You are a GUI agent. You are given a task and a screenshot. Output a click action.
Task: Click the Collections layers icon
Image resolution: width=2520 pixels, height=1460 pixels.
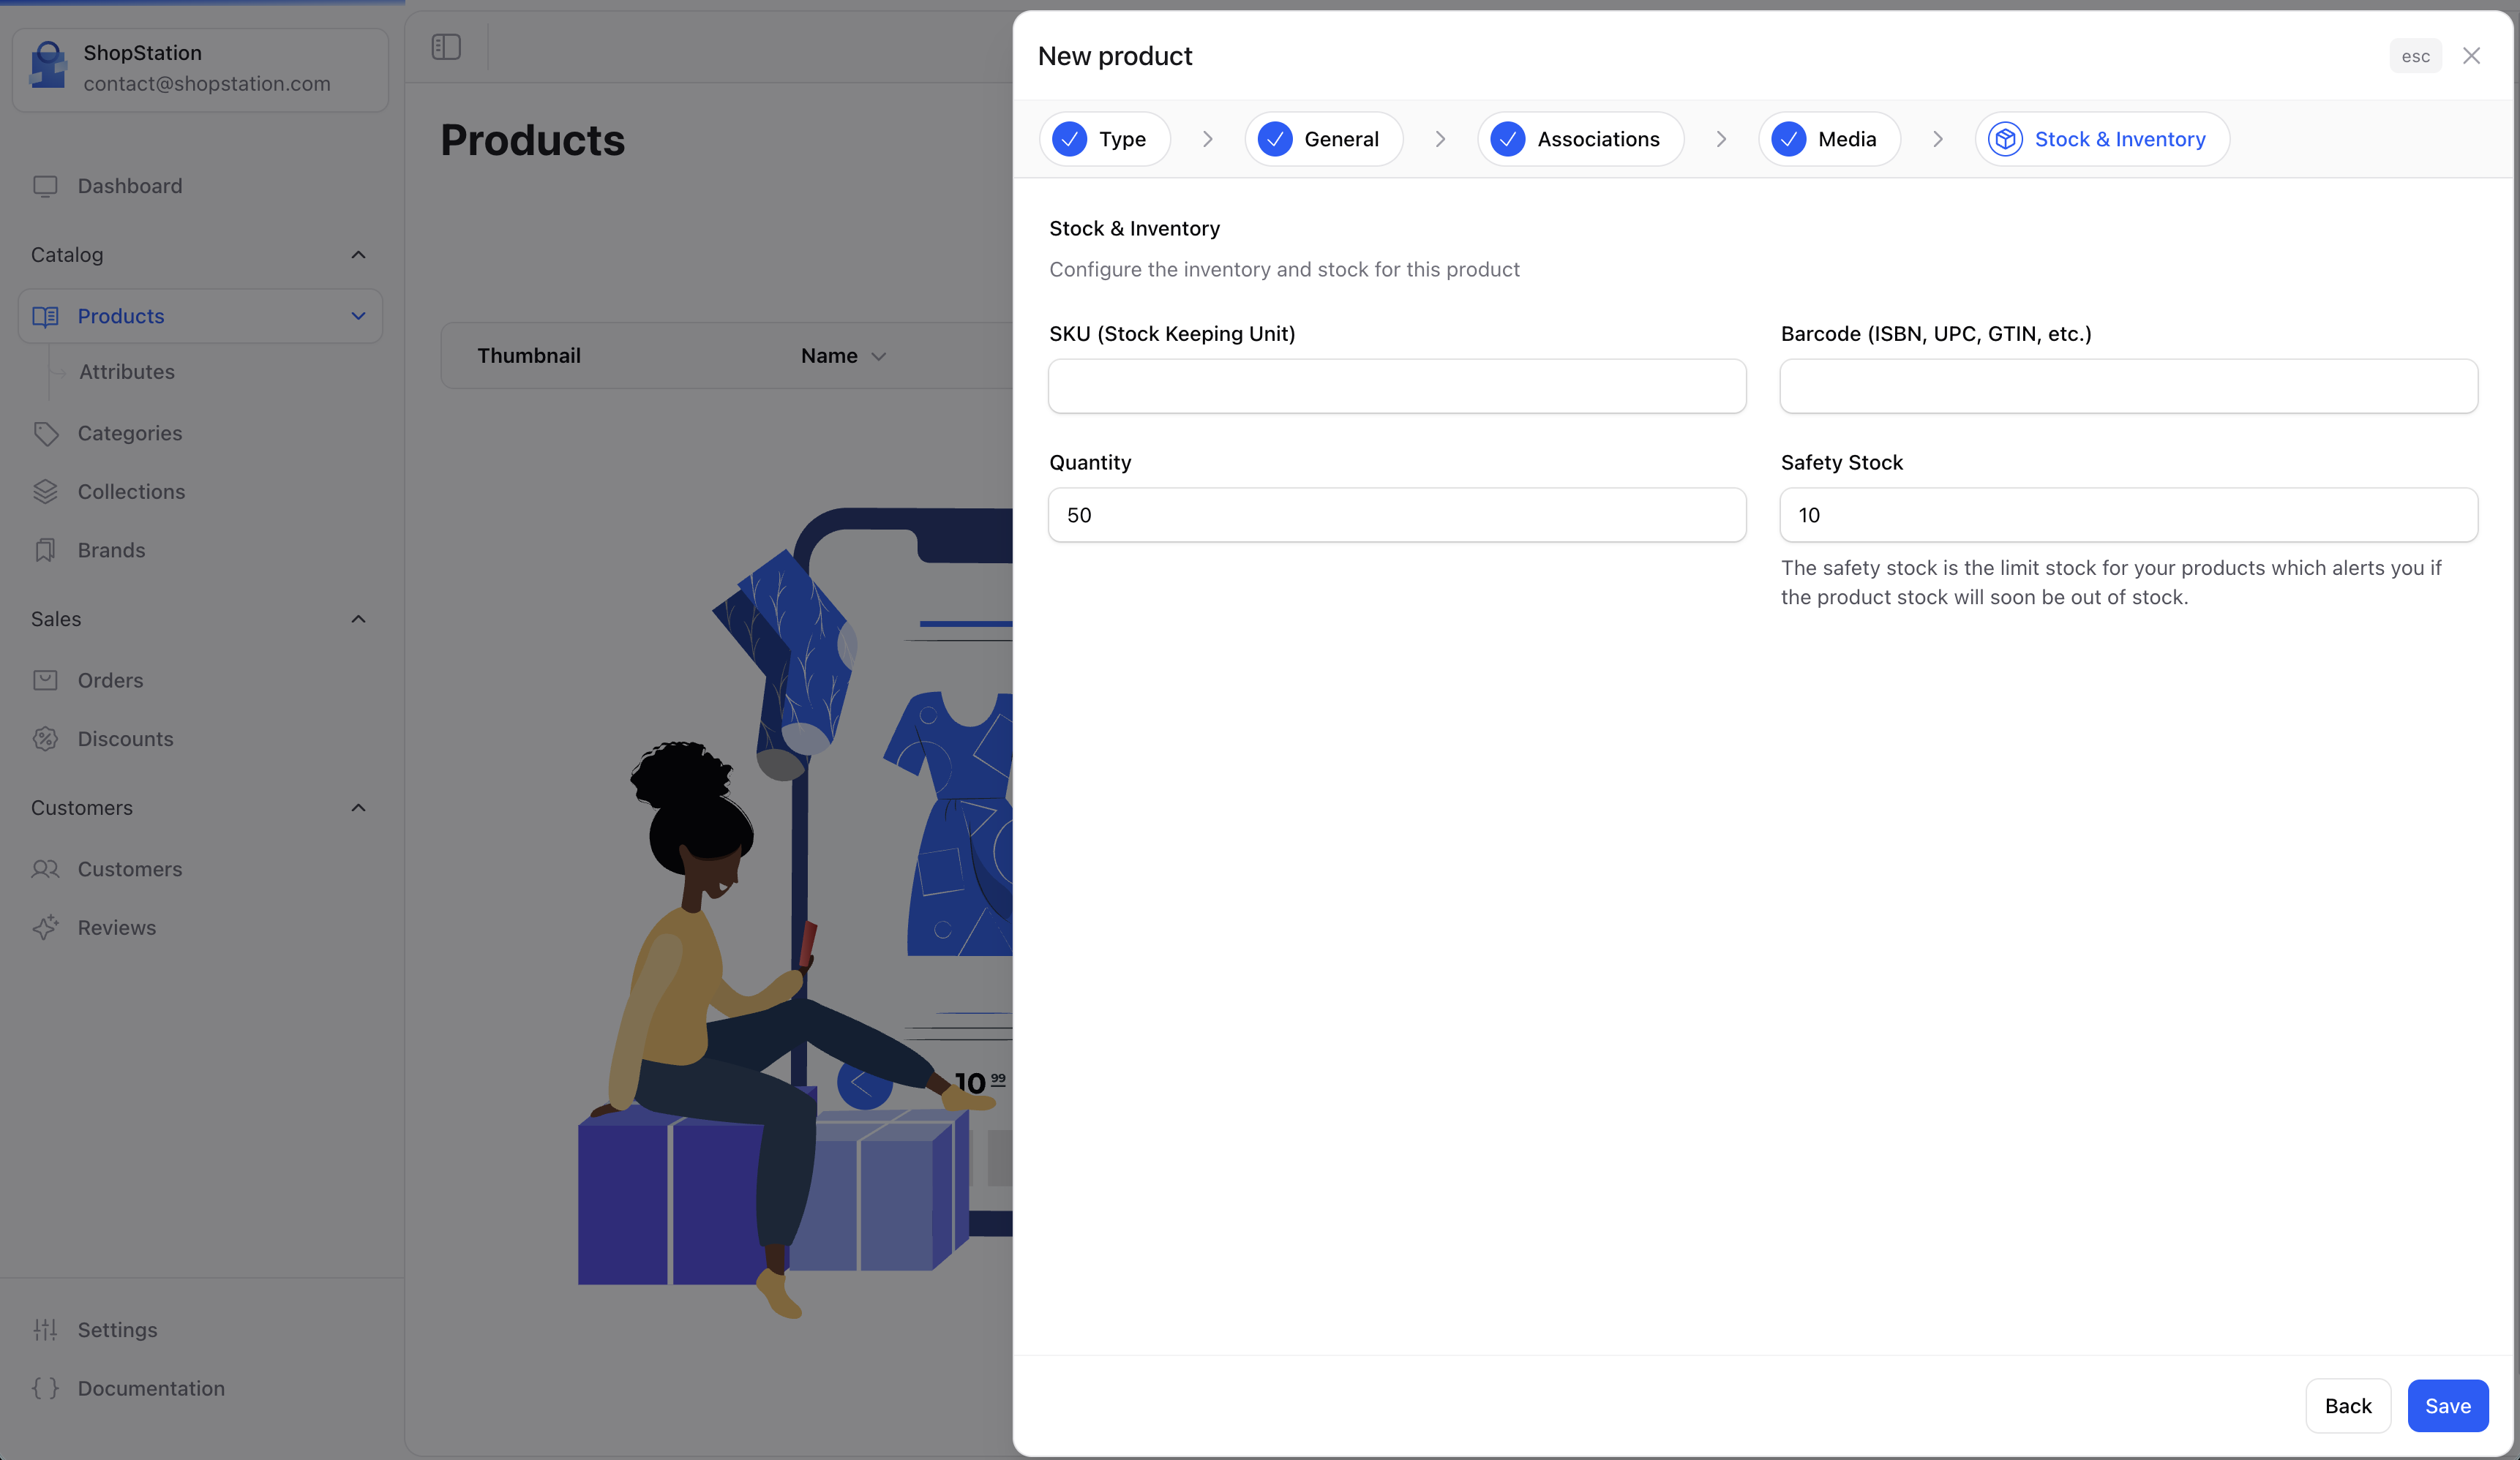[x=45, y=492]
